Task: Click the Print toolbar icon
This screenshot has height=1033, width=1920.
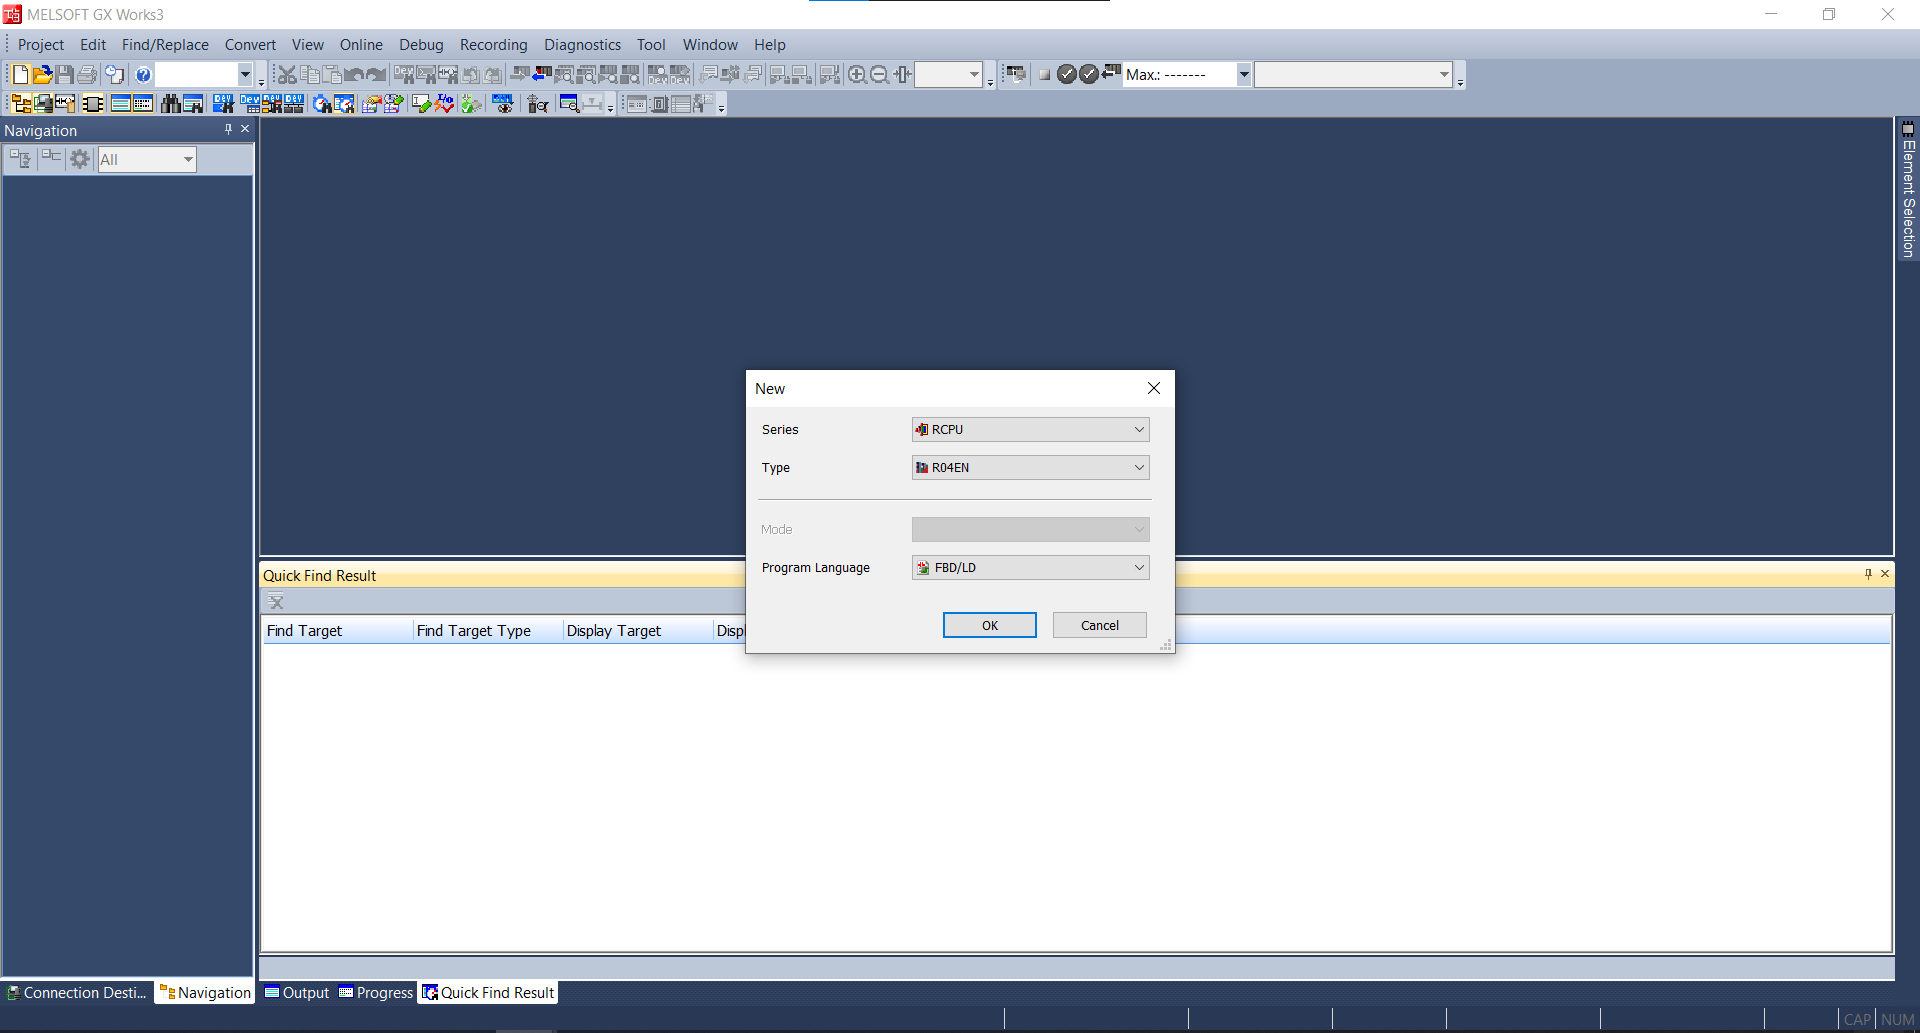Action: 87,74
